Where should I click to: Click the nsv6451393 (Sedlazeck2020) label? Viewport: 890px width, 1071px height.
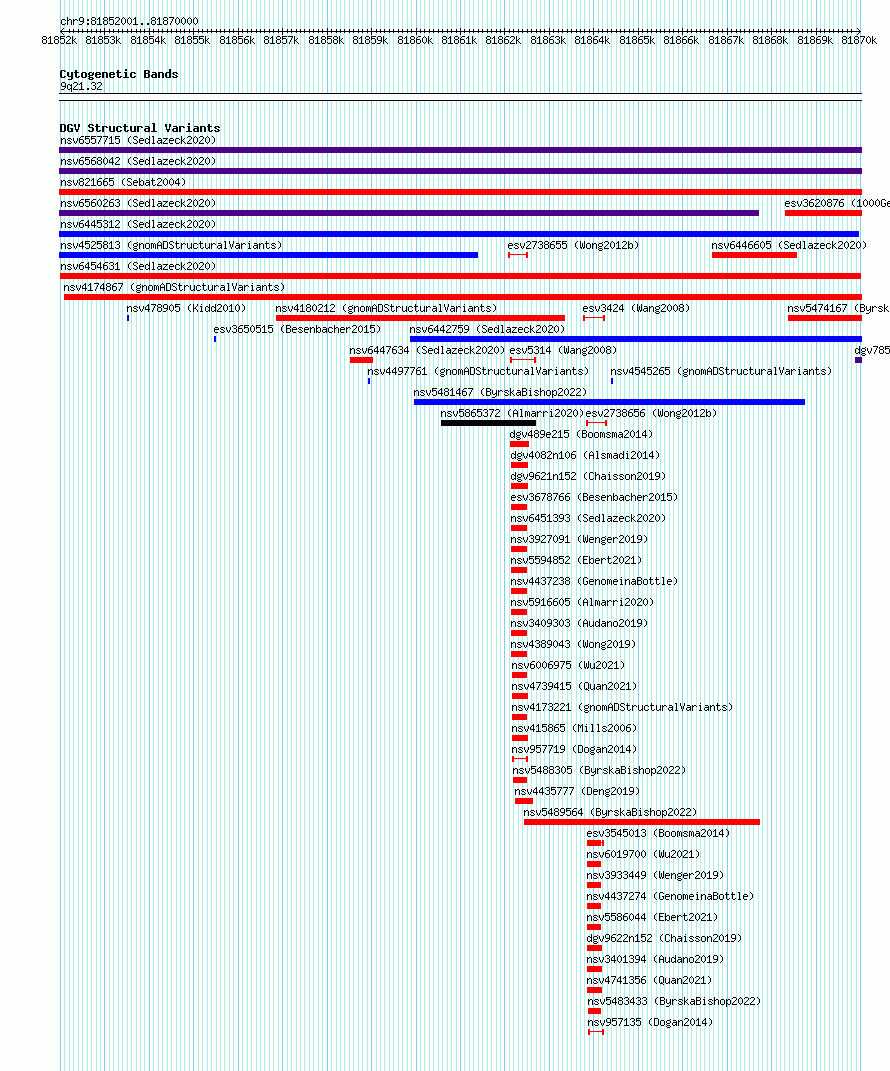588,518
